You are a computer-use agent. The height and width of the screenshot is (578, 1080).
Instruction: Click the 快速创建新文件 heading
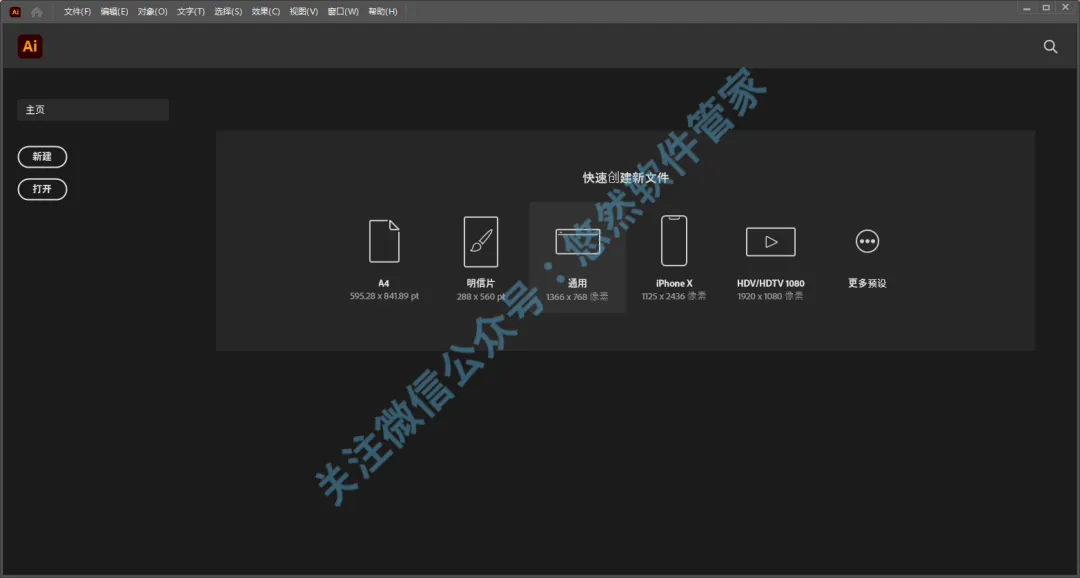[625, 178]
